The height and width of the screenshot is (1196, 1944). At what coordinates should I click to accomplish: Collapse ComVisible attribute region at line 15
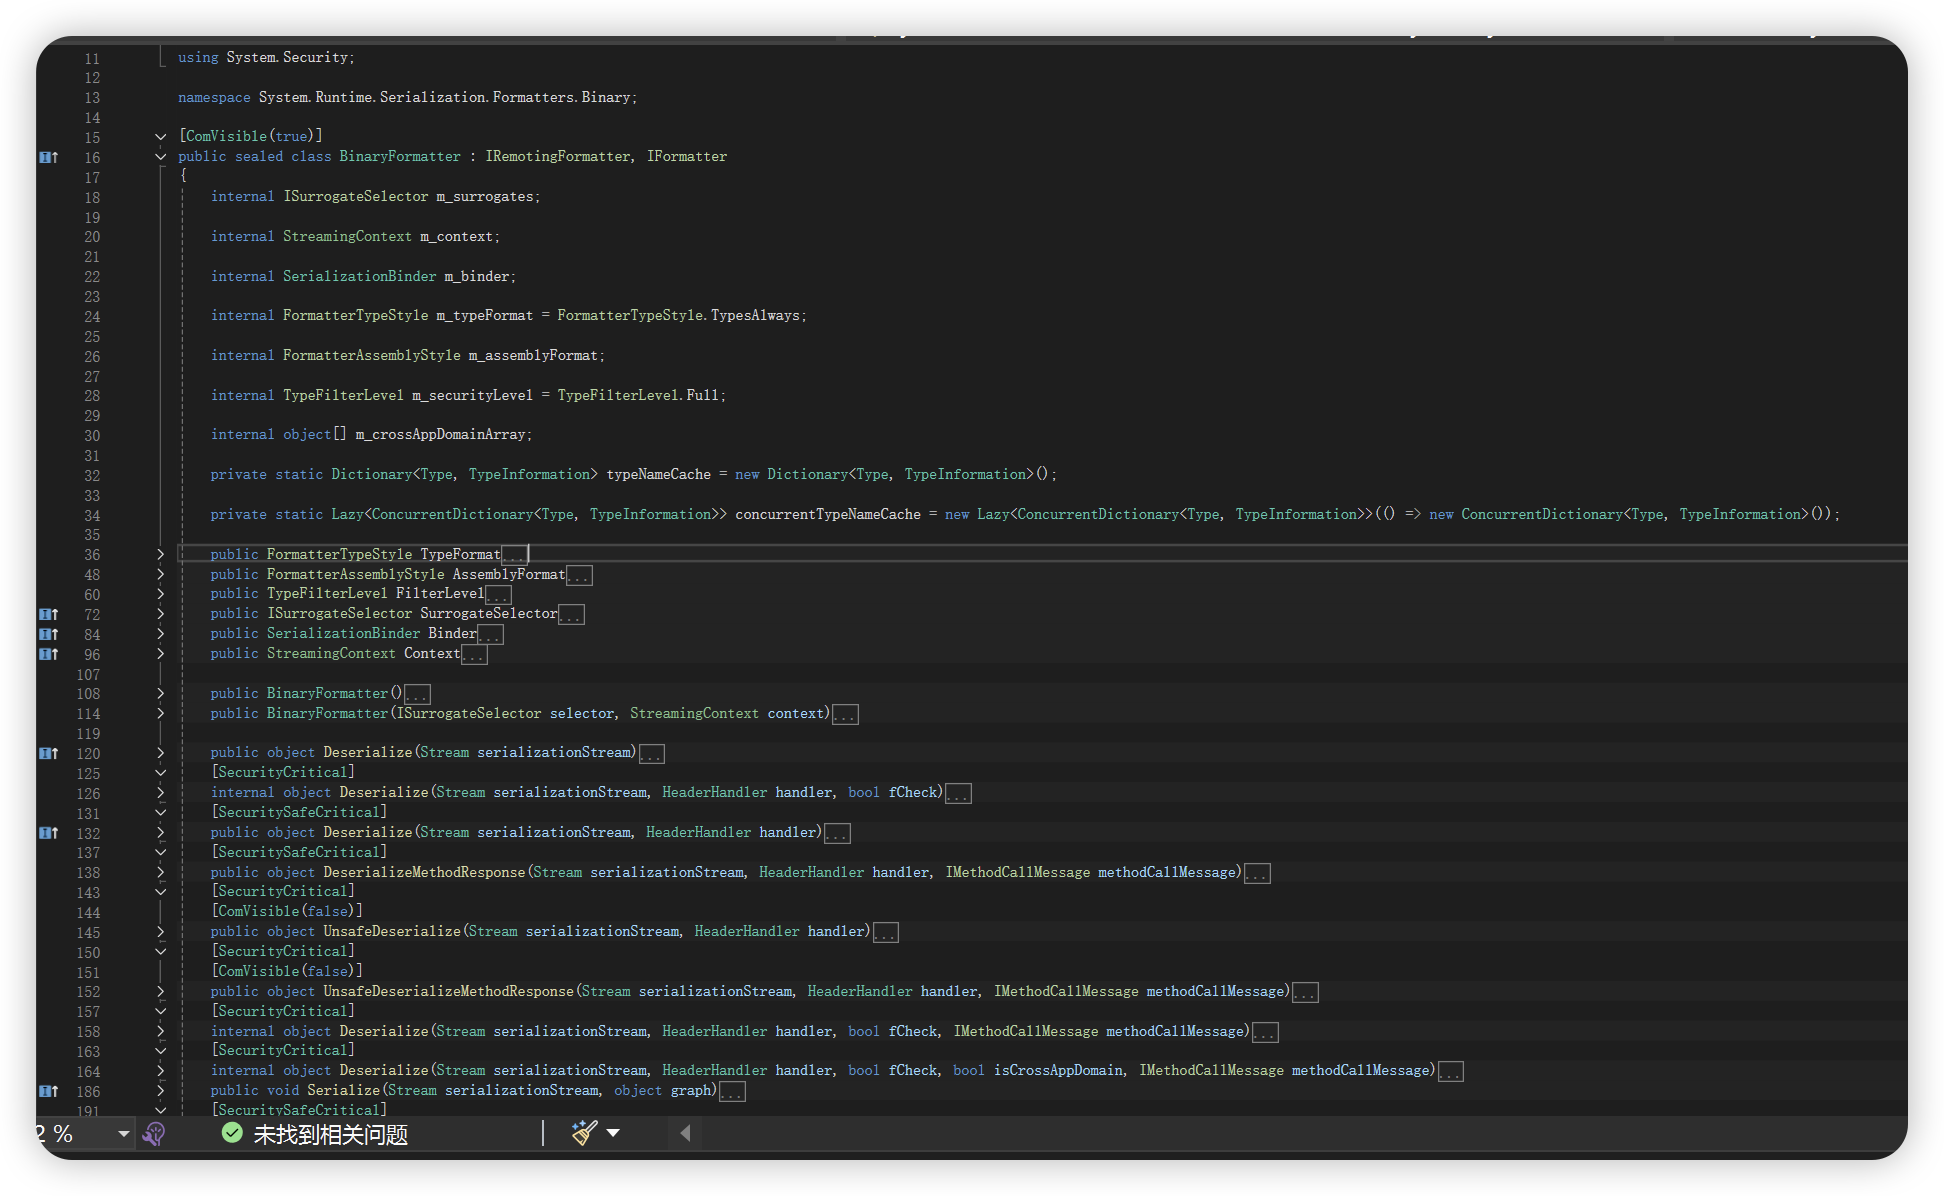pos(160,136)
